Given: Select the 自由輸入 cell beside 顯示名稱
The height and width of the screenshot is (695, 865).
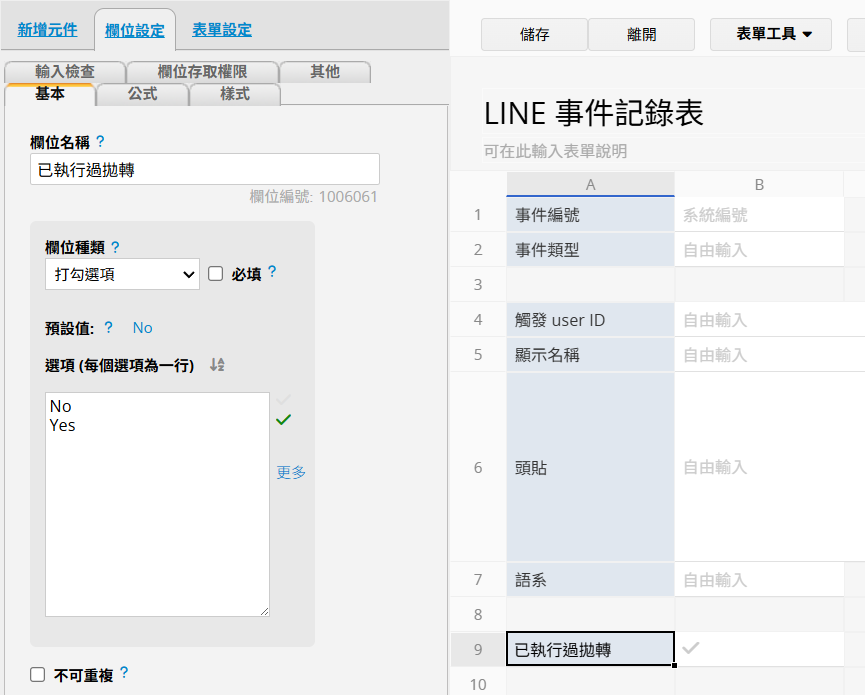Looking at the screenshot, I should pyautogui.click(x=770, y=355).
